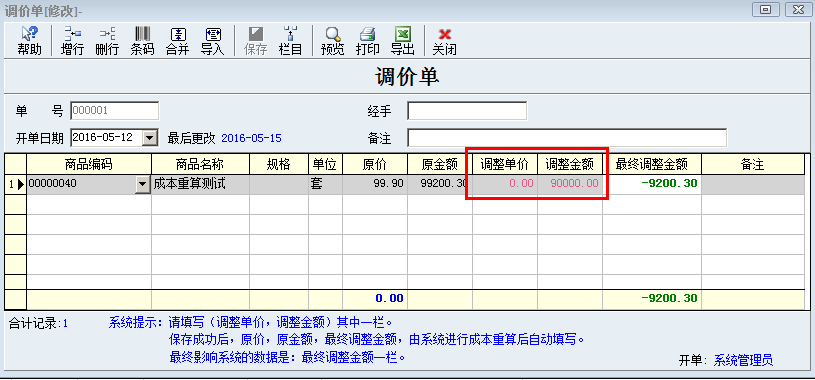815x380 pixels.
Task: Click the 原金额 cell 99200.30
Action: pyautogui.click(x=439, y=184)
